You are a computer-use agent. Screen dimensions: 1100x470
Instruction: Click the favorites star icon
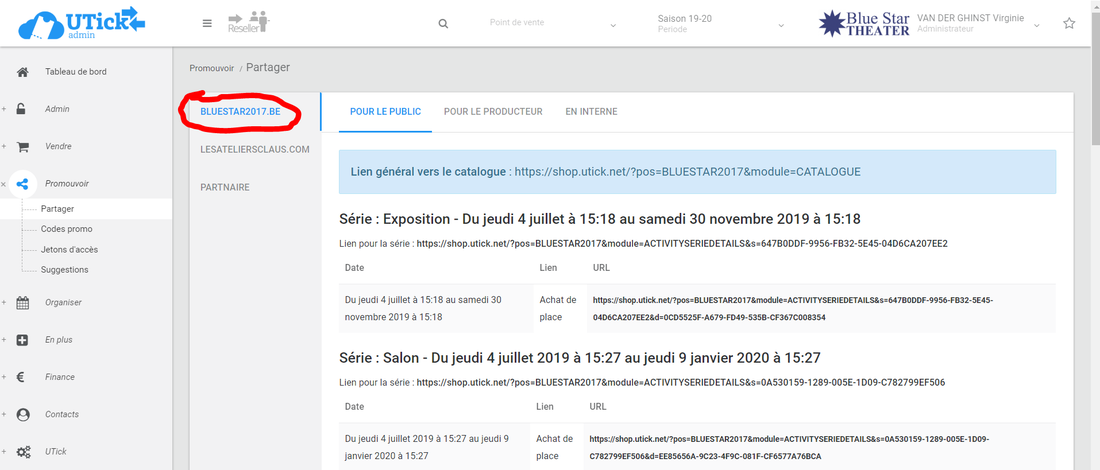tap(1069, 24)
